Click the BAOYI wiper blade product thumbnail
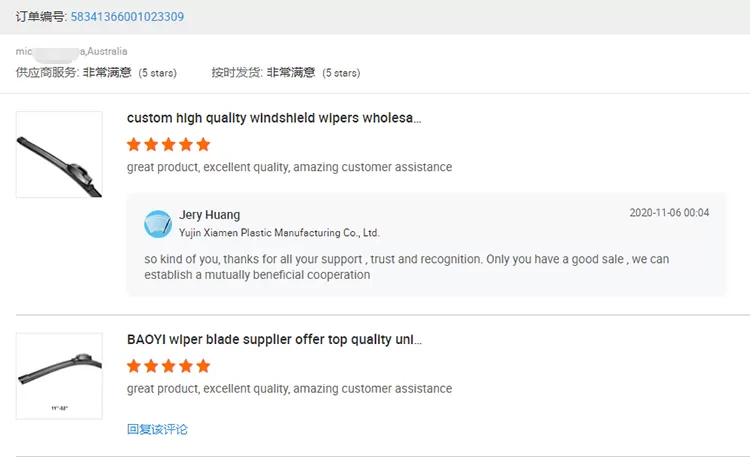 (59, 376)
